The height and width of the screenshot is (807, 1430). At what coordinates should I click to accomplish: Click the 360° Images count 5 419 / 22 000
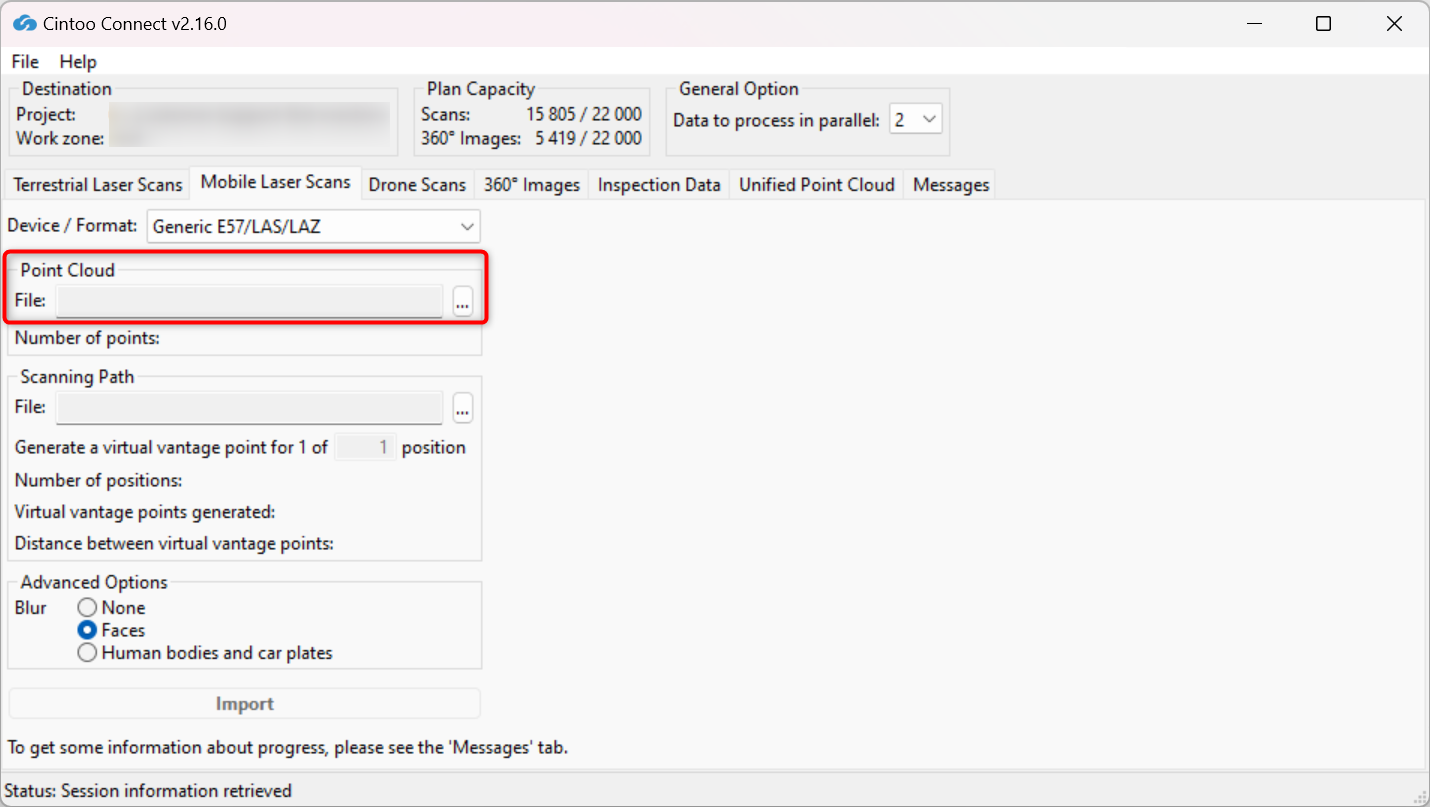click(x=588, y=138)
